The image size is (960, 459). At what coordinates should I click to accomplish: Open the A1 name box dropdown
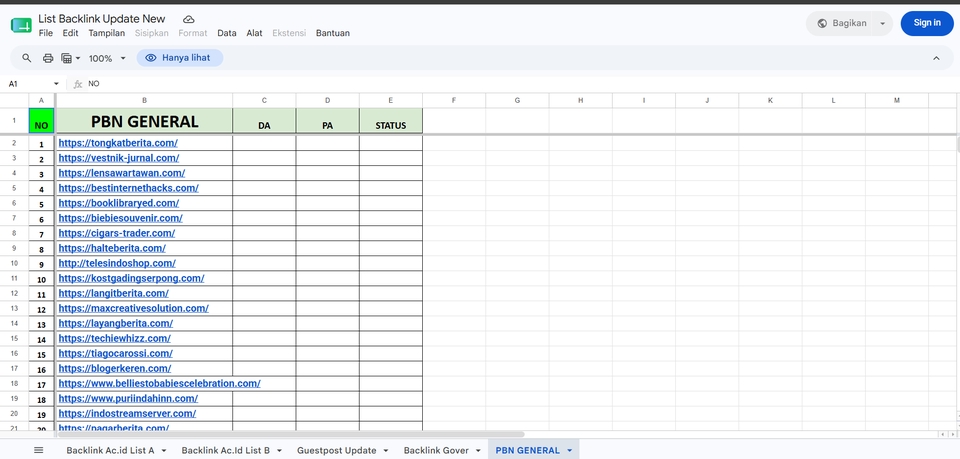56,84
